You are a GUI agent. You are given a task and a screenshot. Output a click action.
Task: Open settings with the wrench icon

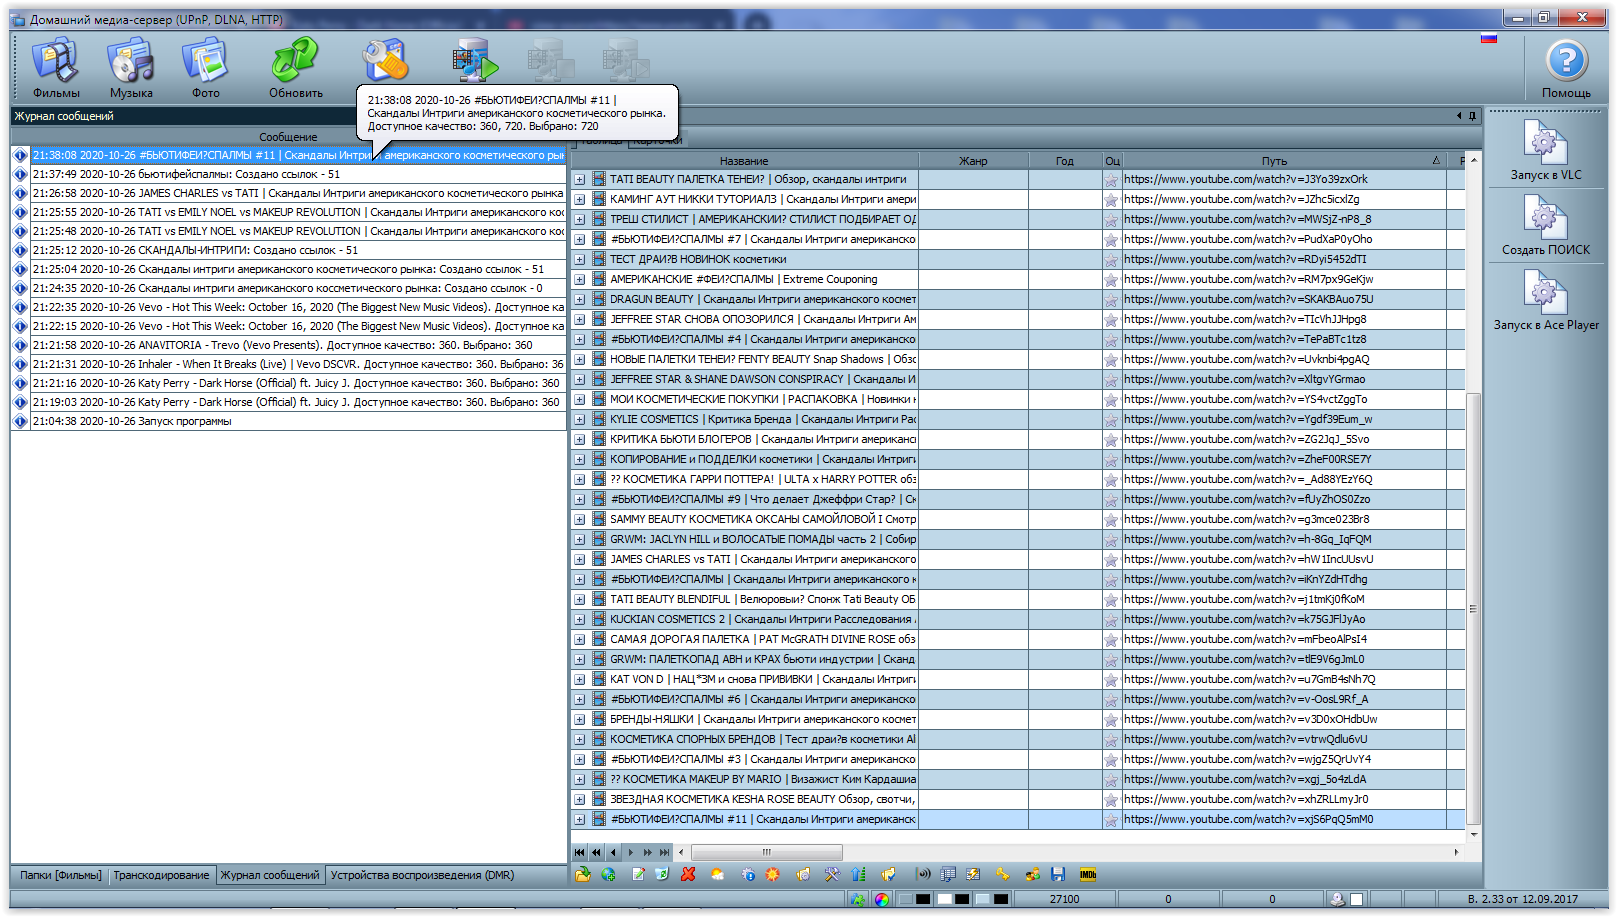[385, 62]
